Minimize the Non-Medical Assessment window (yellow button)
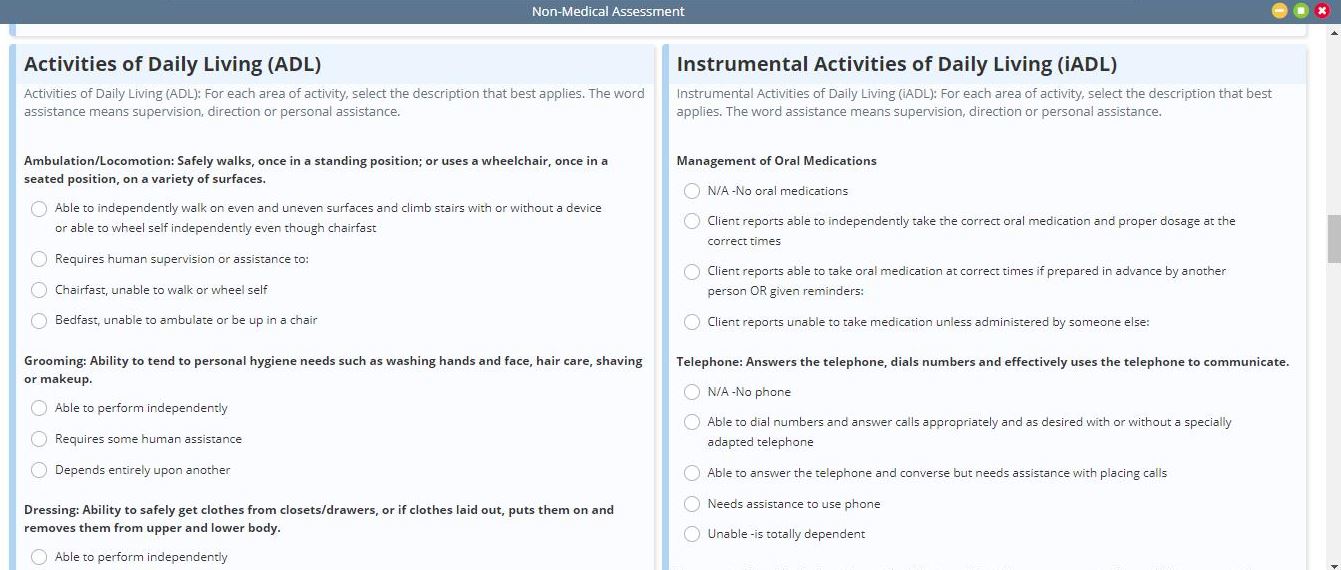 click(x=1279, y=11)
